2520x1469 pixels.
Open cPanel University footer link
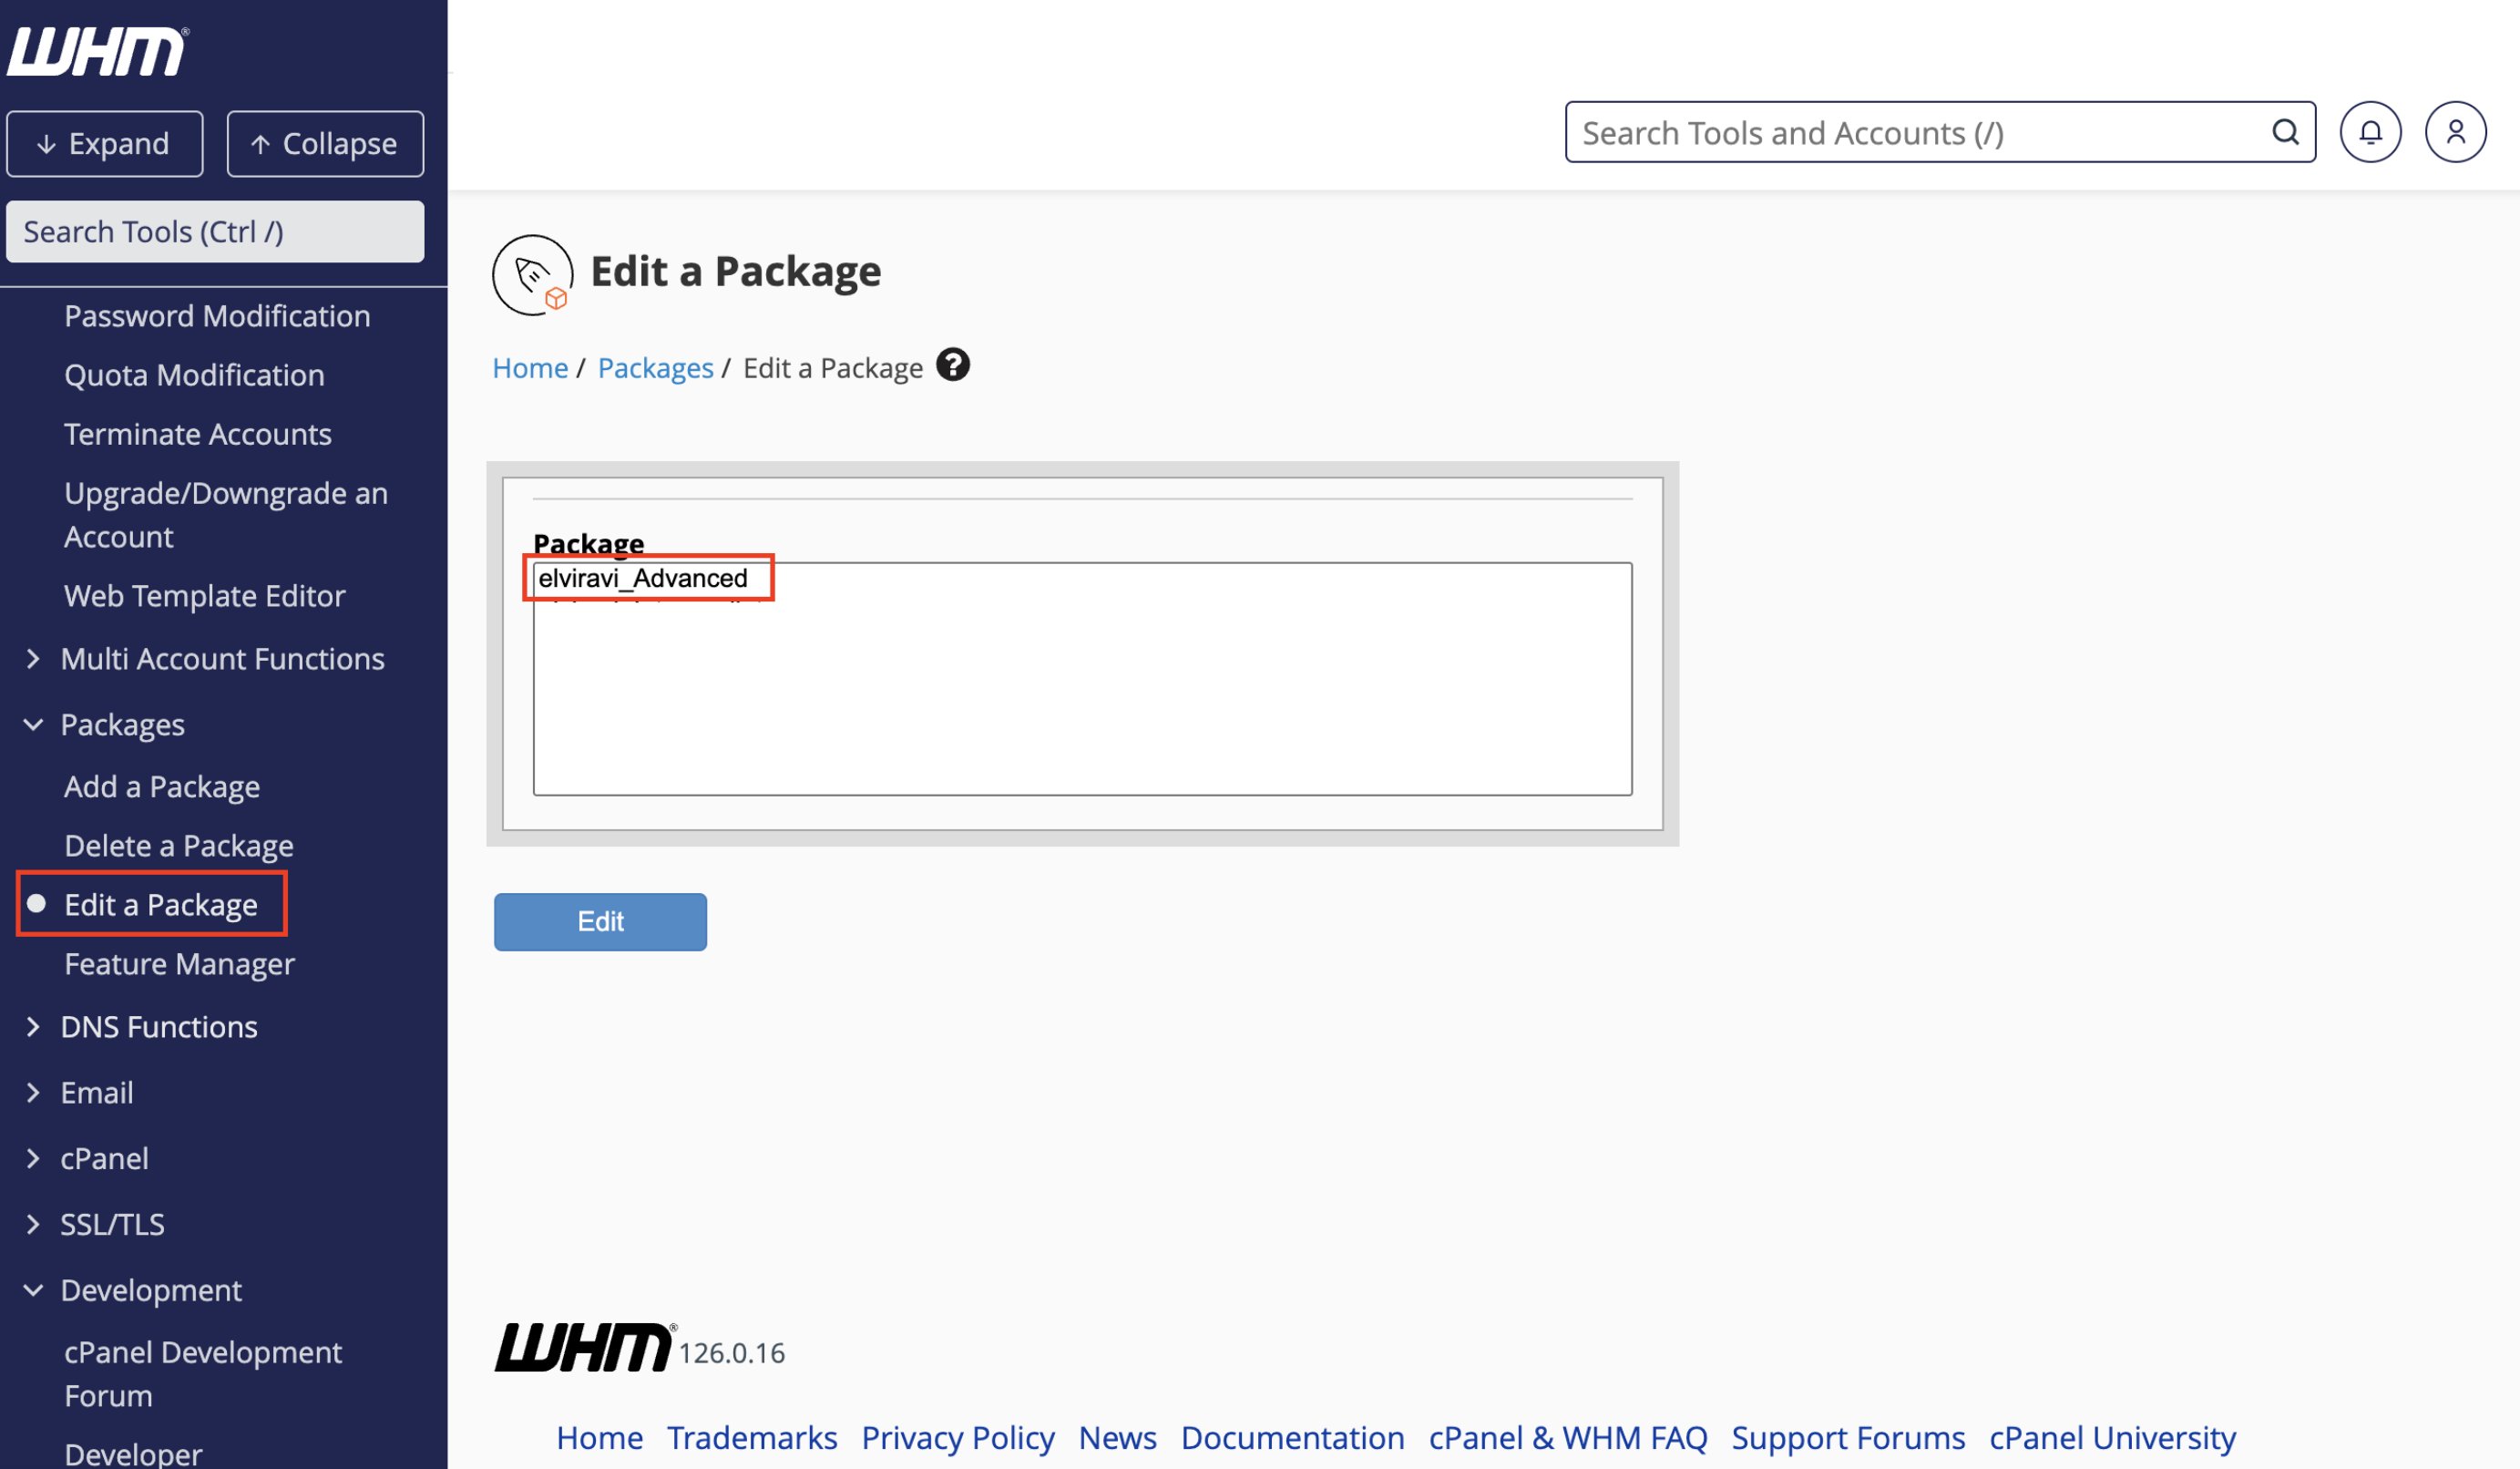click(x=2112, y=1438)
